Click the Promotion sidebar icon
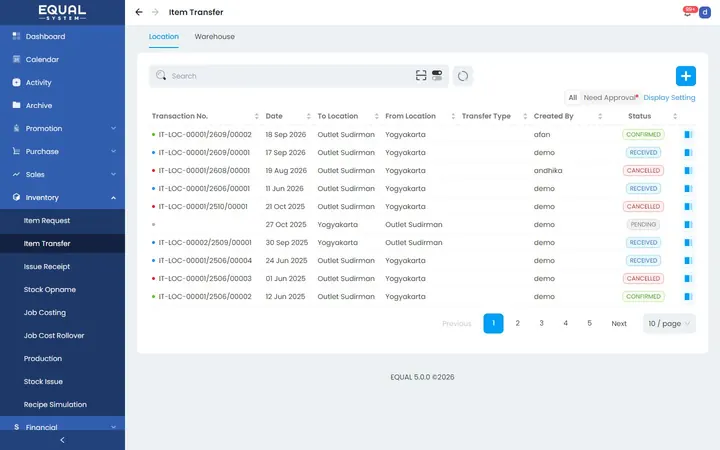This screenshot has height=450, width=720. click(x=17, y=128)
